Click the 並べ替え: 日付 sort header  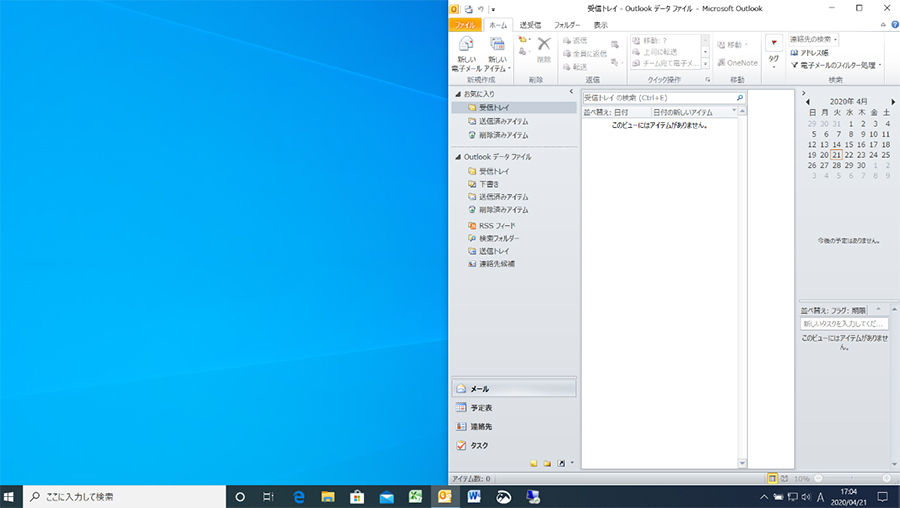click(x=616, y=112)
